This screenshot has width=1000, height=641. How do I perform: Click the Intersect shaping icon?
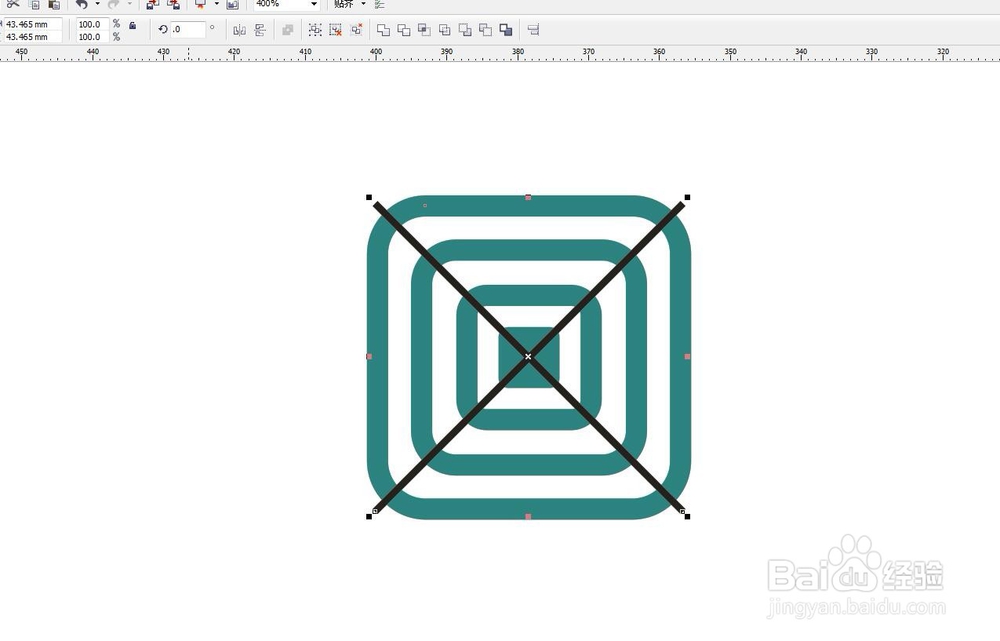pos(424,30)
